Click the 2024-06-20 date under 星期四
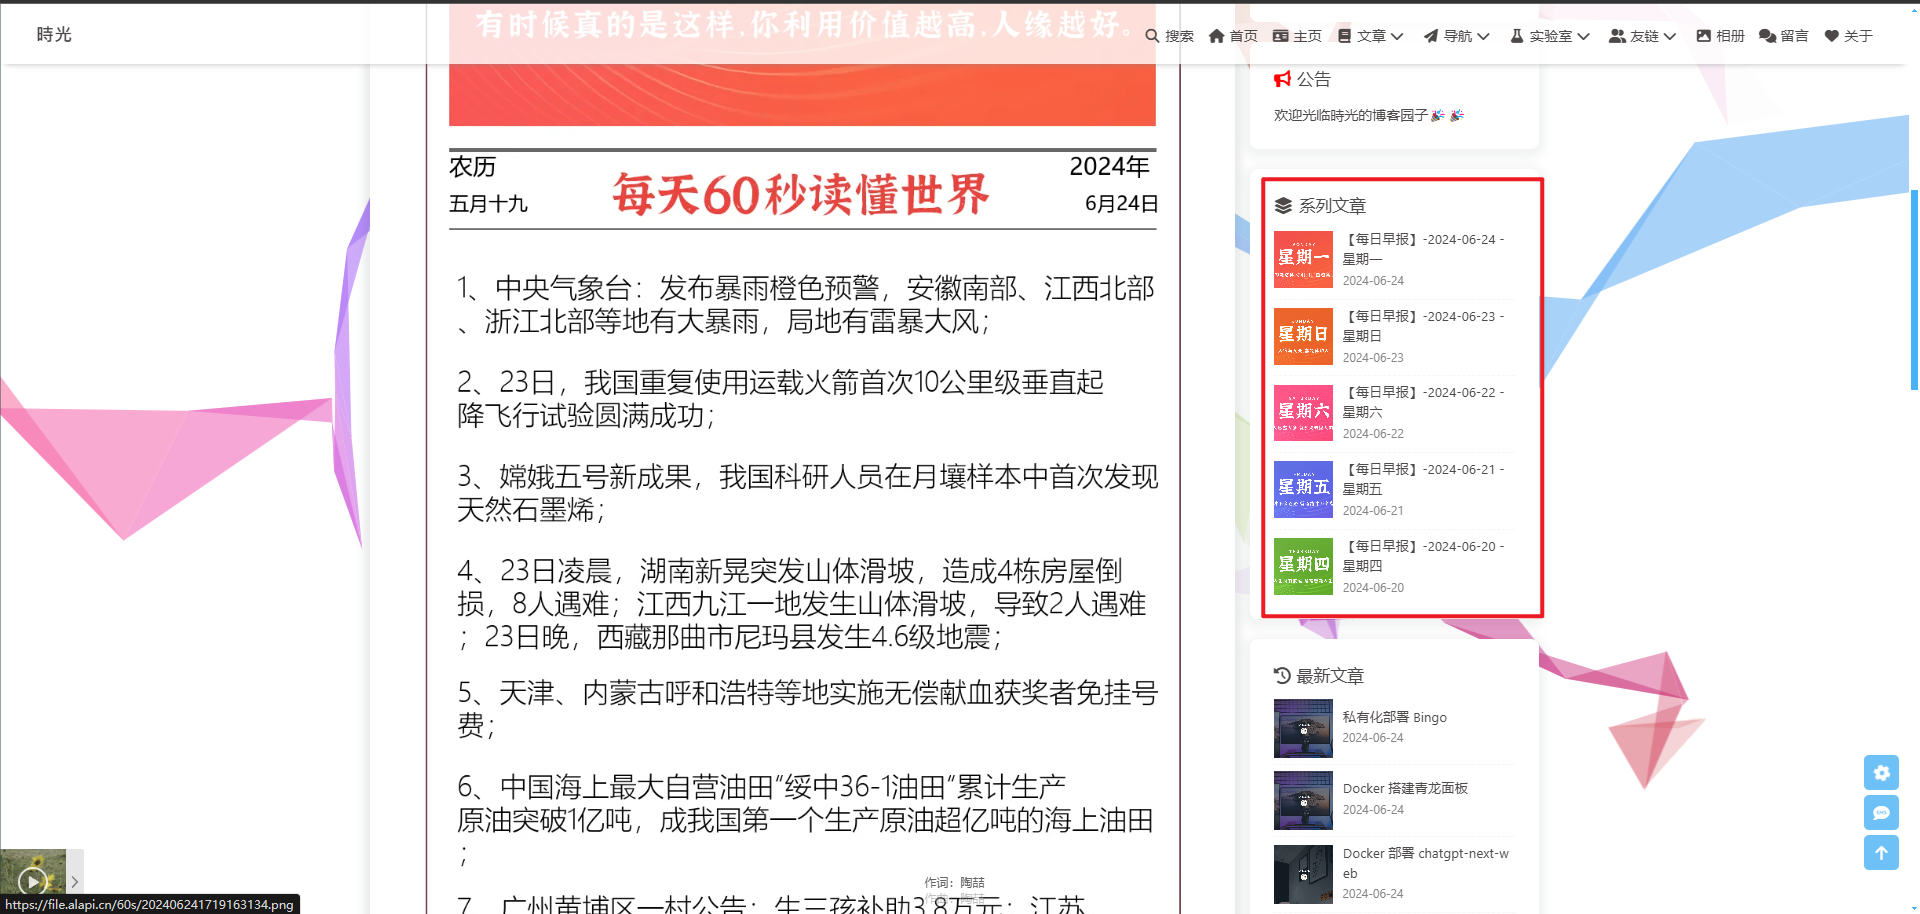Screen dimensions: 1920x914 1373,588
